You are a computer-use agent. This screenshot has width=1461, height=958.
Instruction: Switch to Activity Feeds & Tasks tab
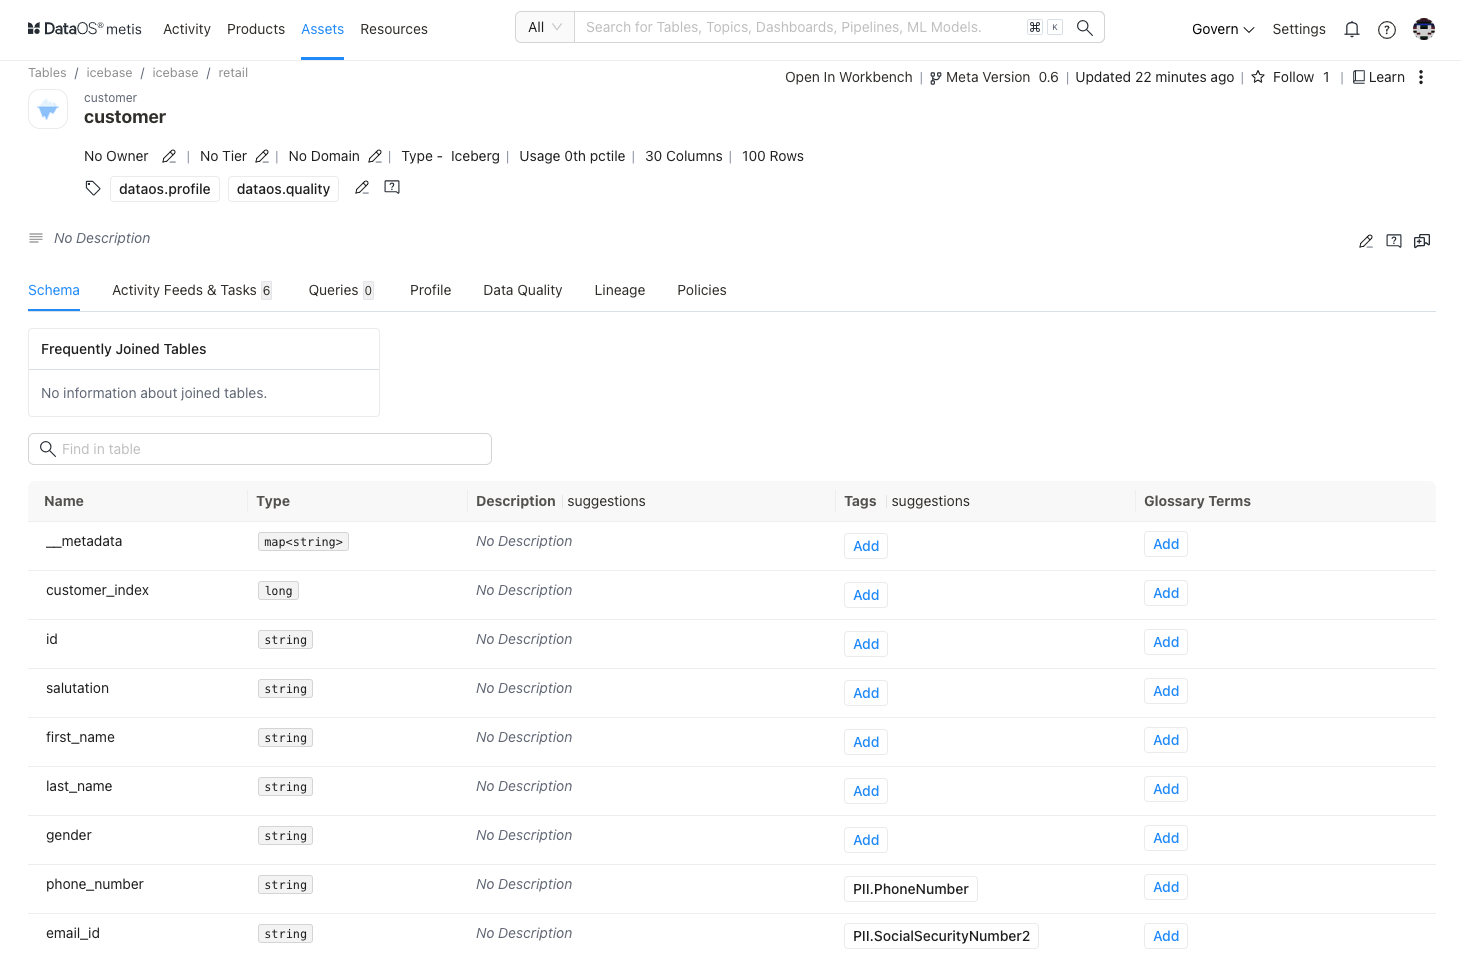click(x=191, y=290)
